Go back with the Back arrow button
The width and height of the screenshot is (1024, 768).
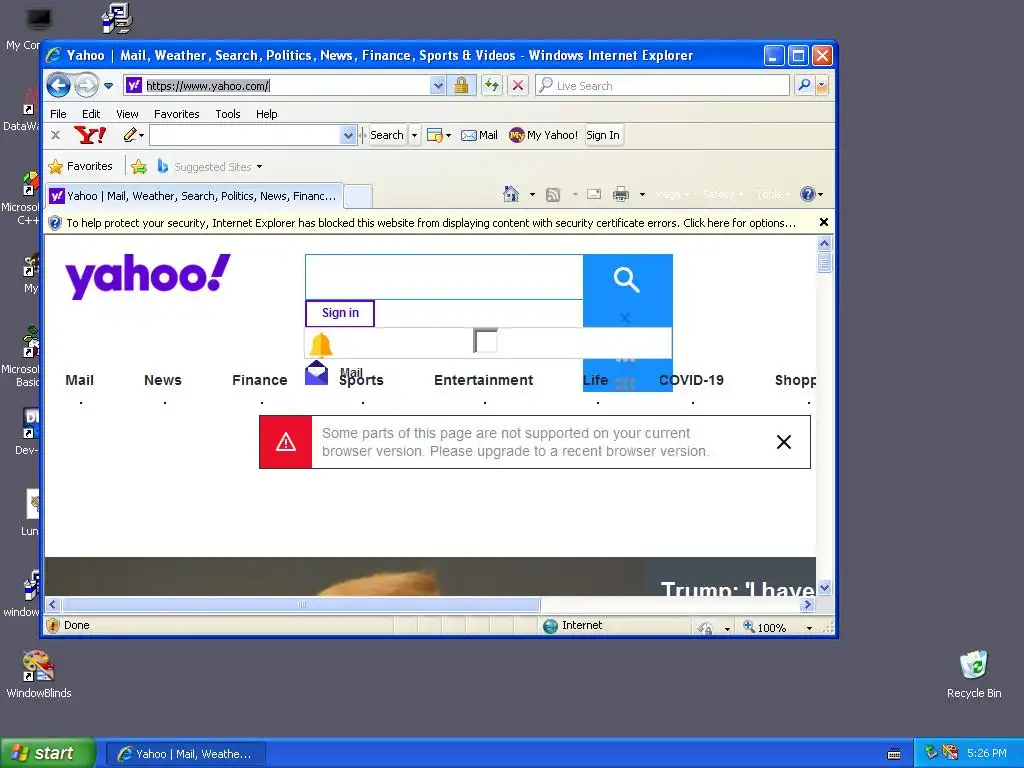tap(59, 85)
